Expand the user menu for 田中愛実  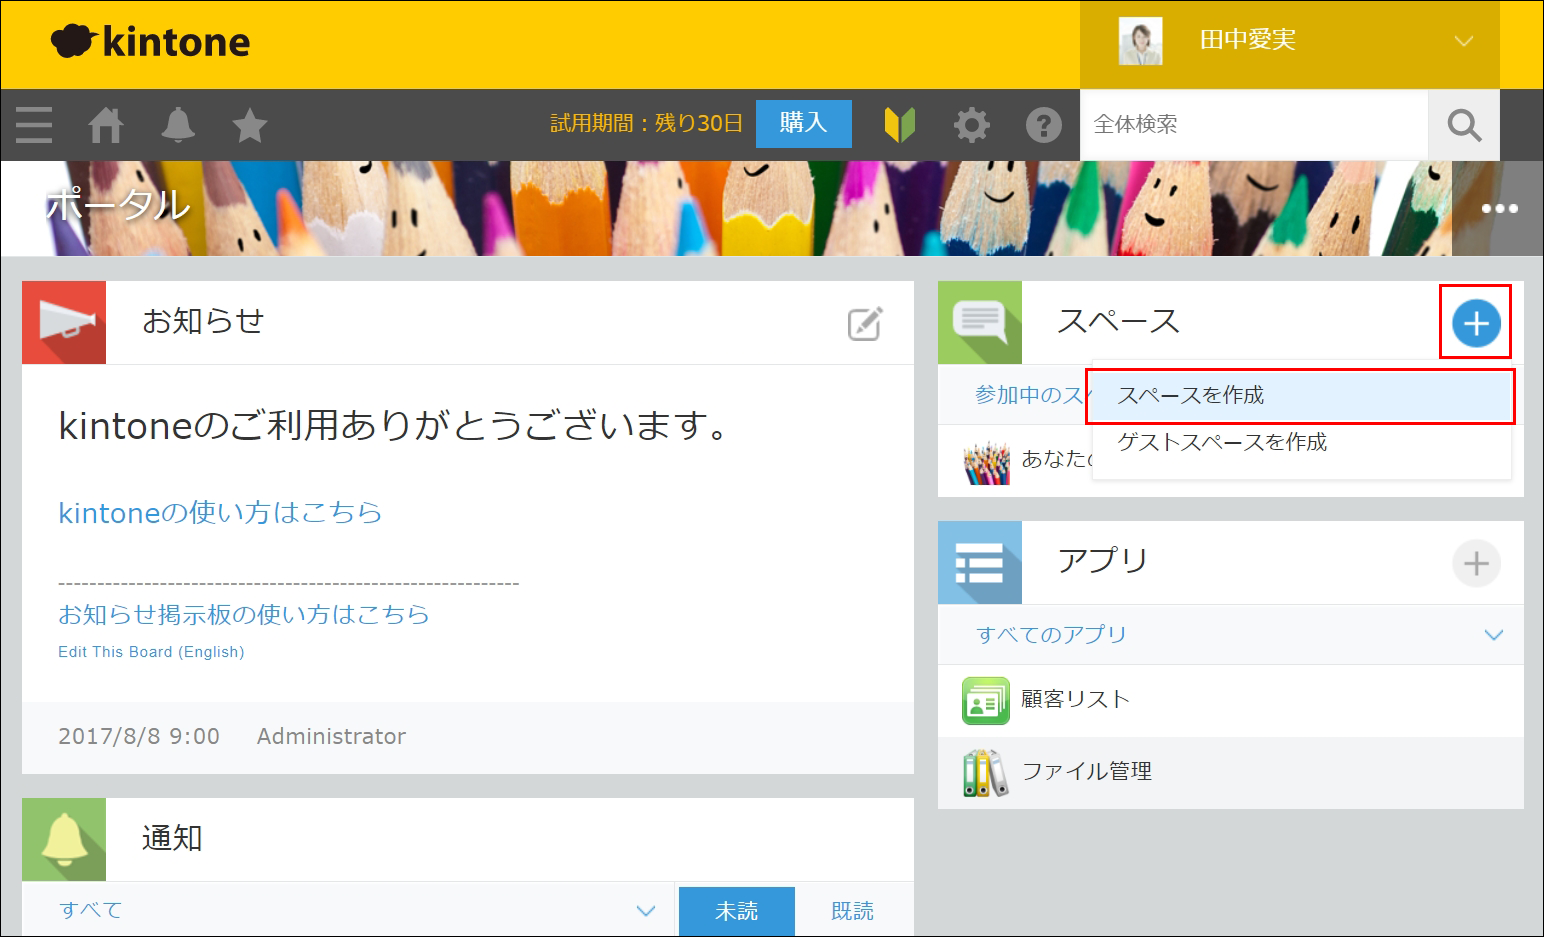pyautogui.click(x=1462, y=40)
